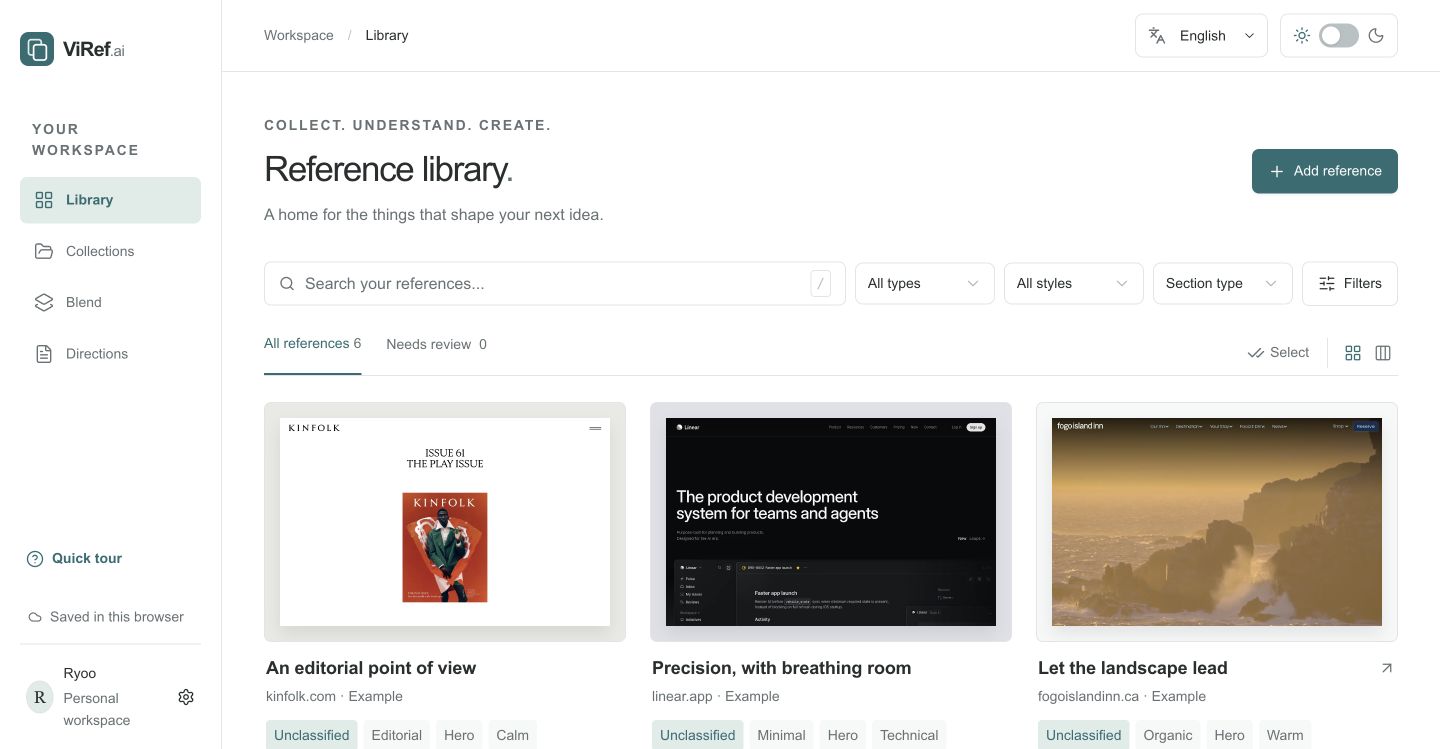Click the Organic tag on Fogo card
The image size is (1440, 749).
point(1168,735)
